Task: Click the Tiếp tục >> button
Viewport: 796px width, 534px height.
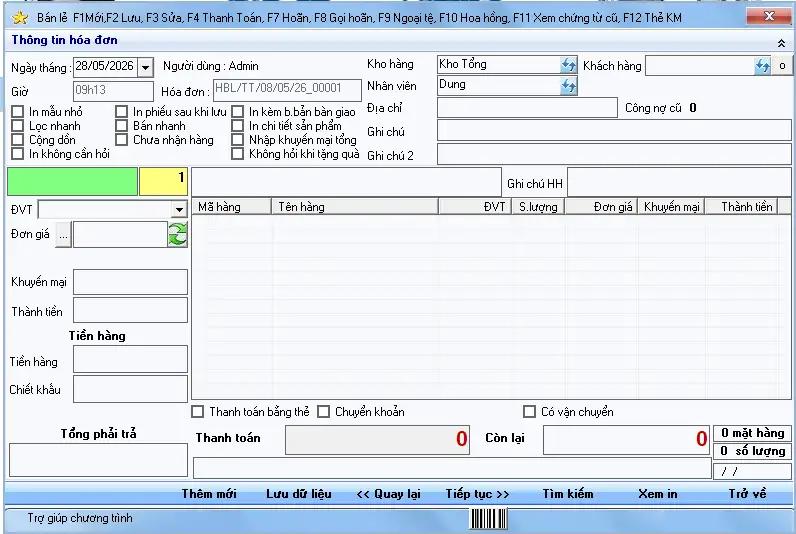Action: [478, 494]
